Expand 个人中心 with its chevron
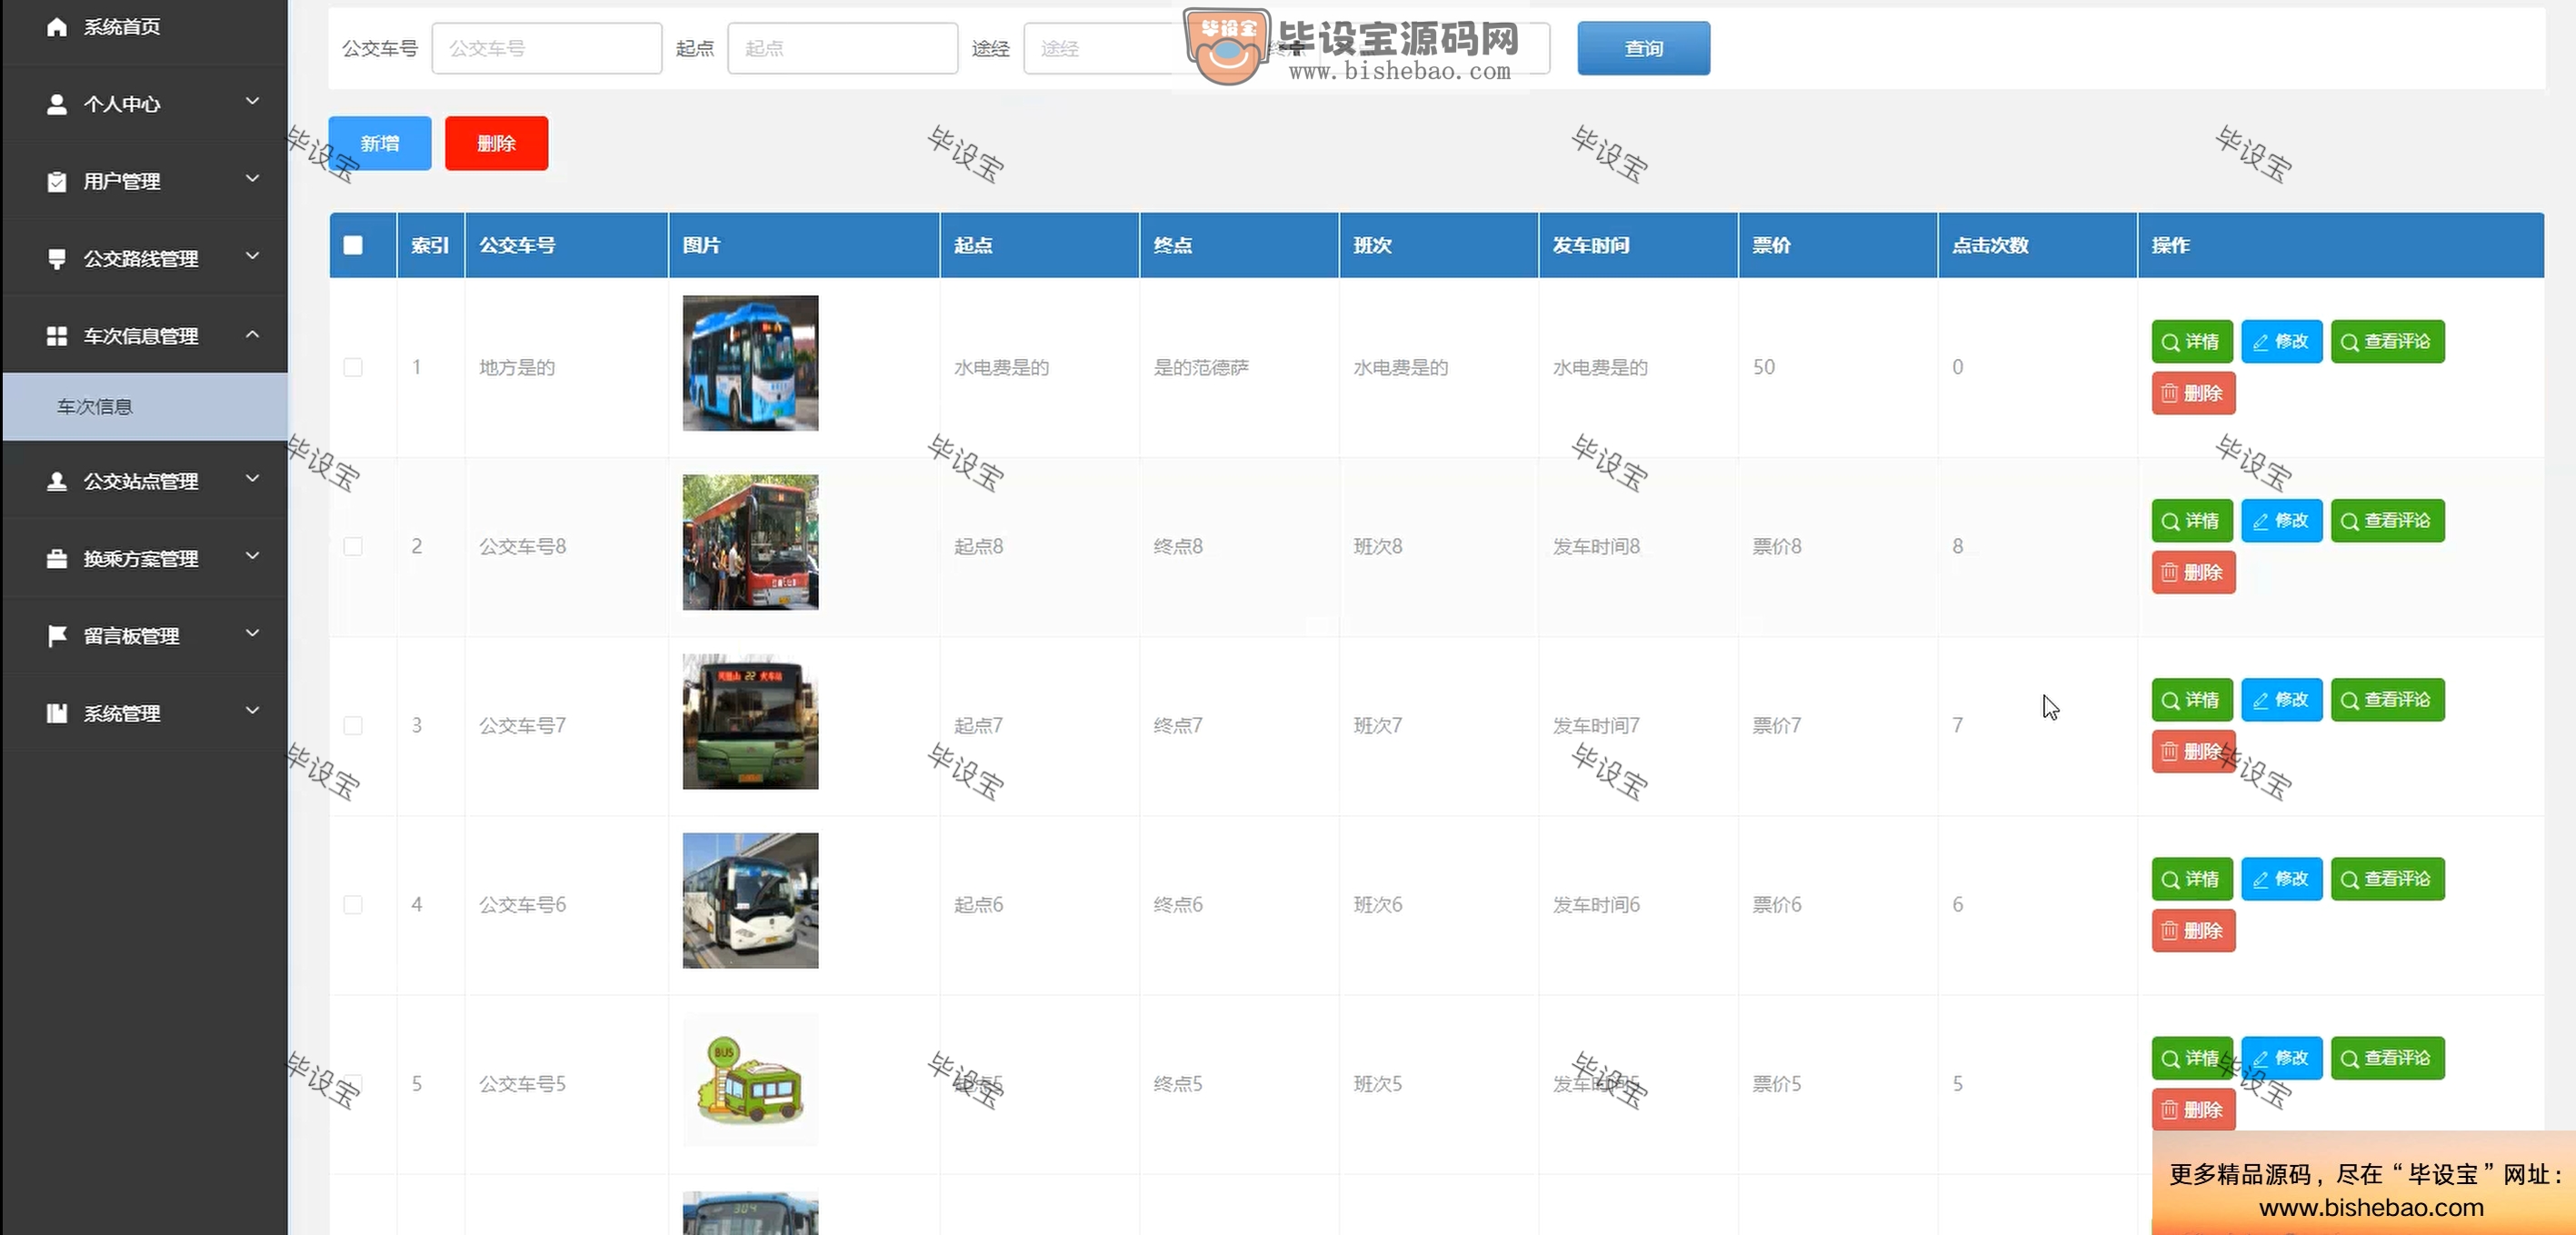Viewport: 2576px width, 1235px height. tap(252, 102)
